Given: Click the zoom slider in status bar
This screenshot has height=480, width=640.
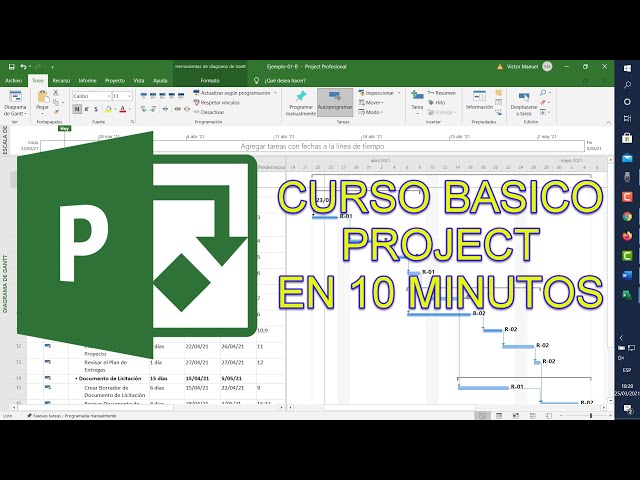Looking at the screenshot, I should (591, 416).
